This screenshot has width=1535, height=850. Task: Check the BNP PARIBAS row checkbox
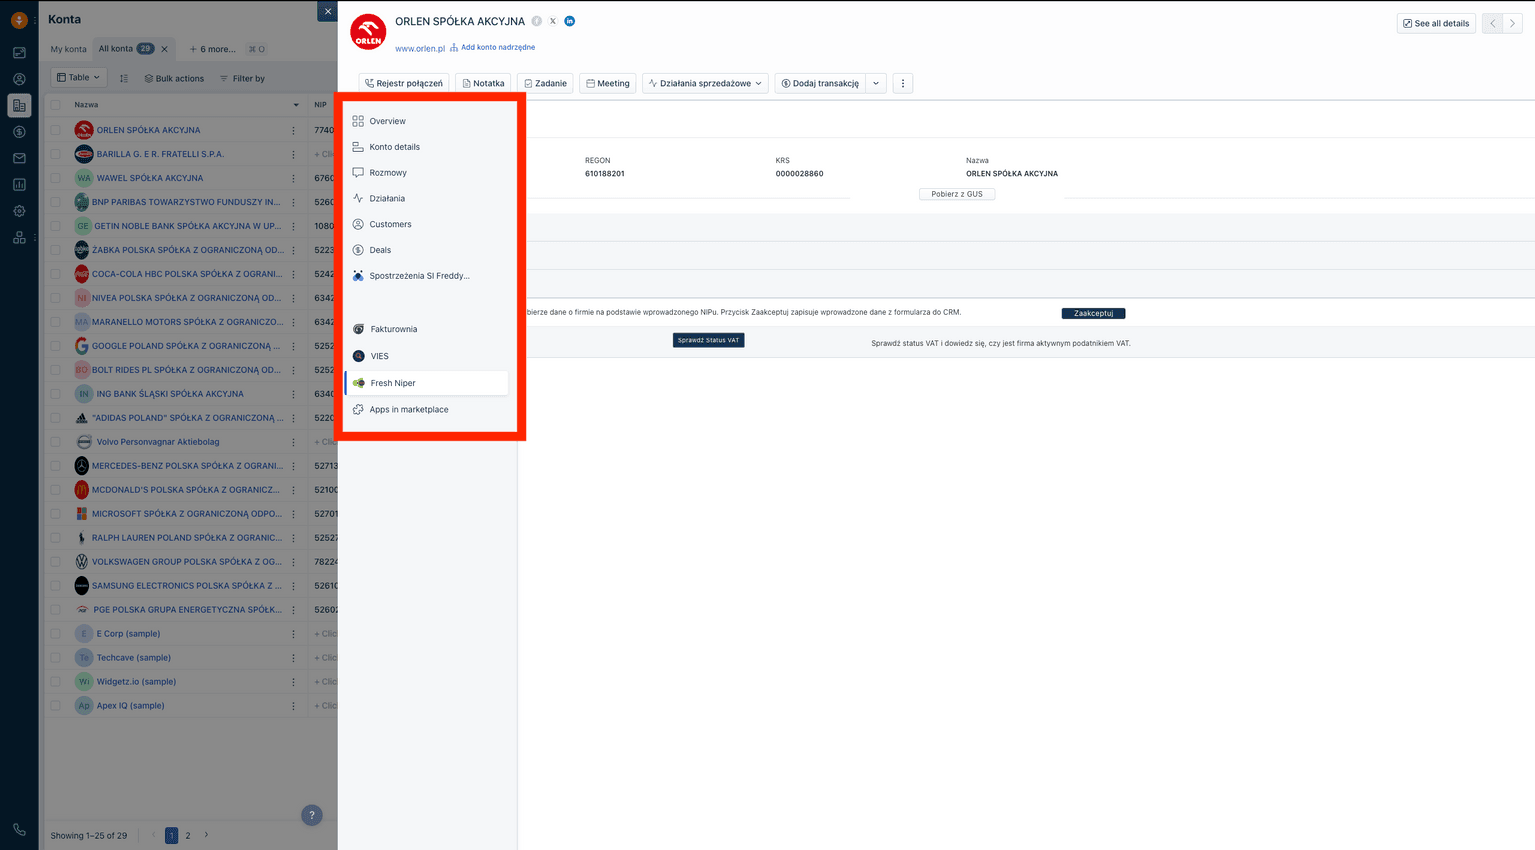point(56,202)
